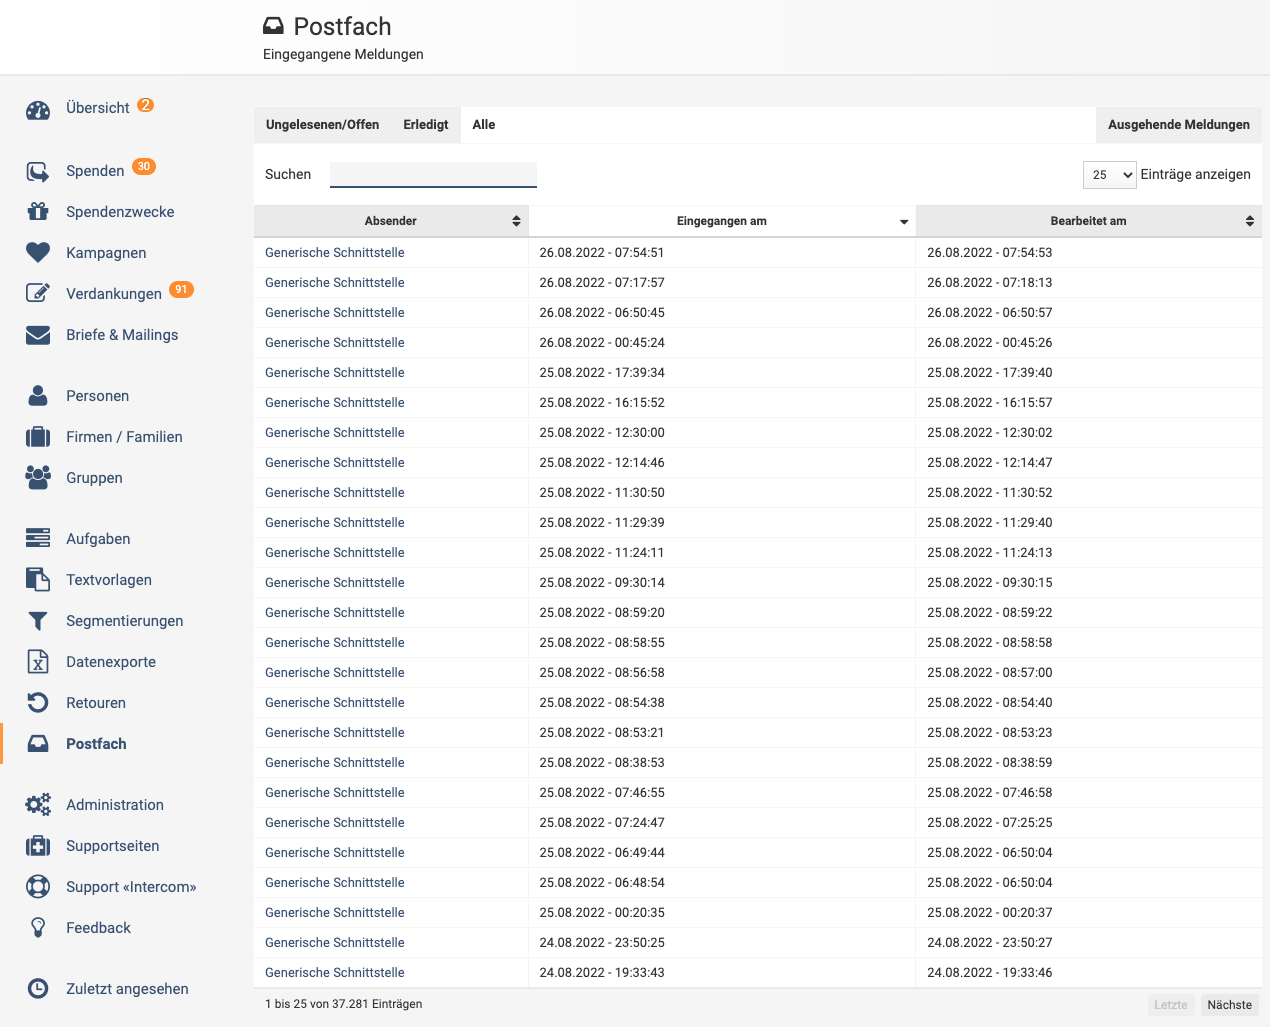This screenshot has width=1270, height=1027.
Task: Open the Administration gears icon
Action: (x=38, y=805)
